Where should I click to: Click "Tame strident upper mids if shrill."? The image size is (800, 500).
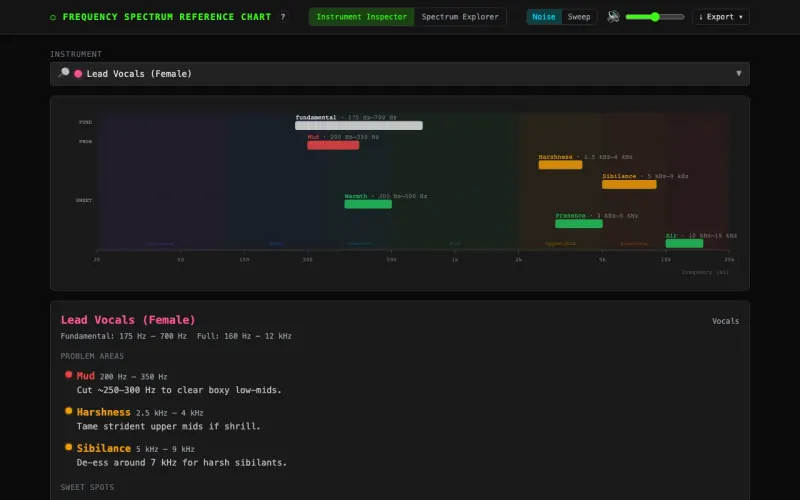[168, 426]
